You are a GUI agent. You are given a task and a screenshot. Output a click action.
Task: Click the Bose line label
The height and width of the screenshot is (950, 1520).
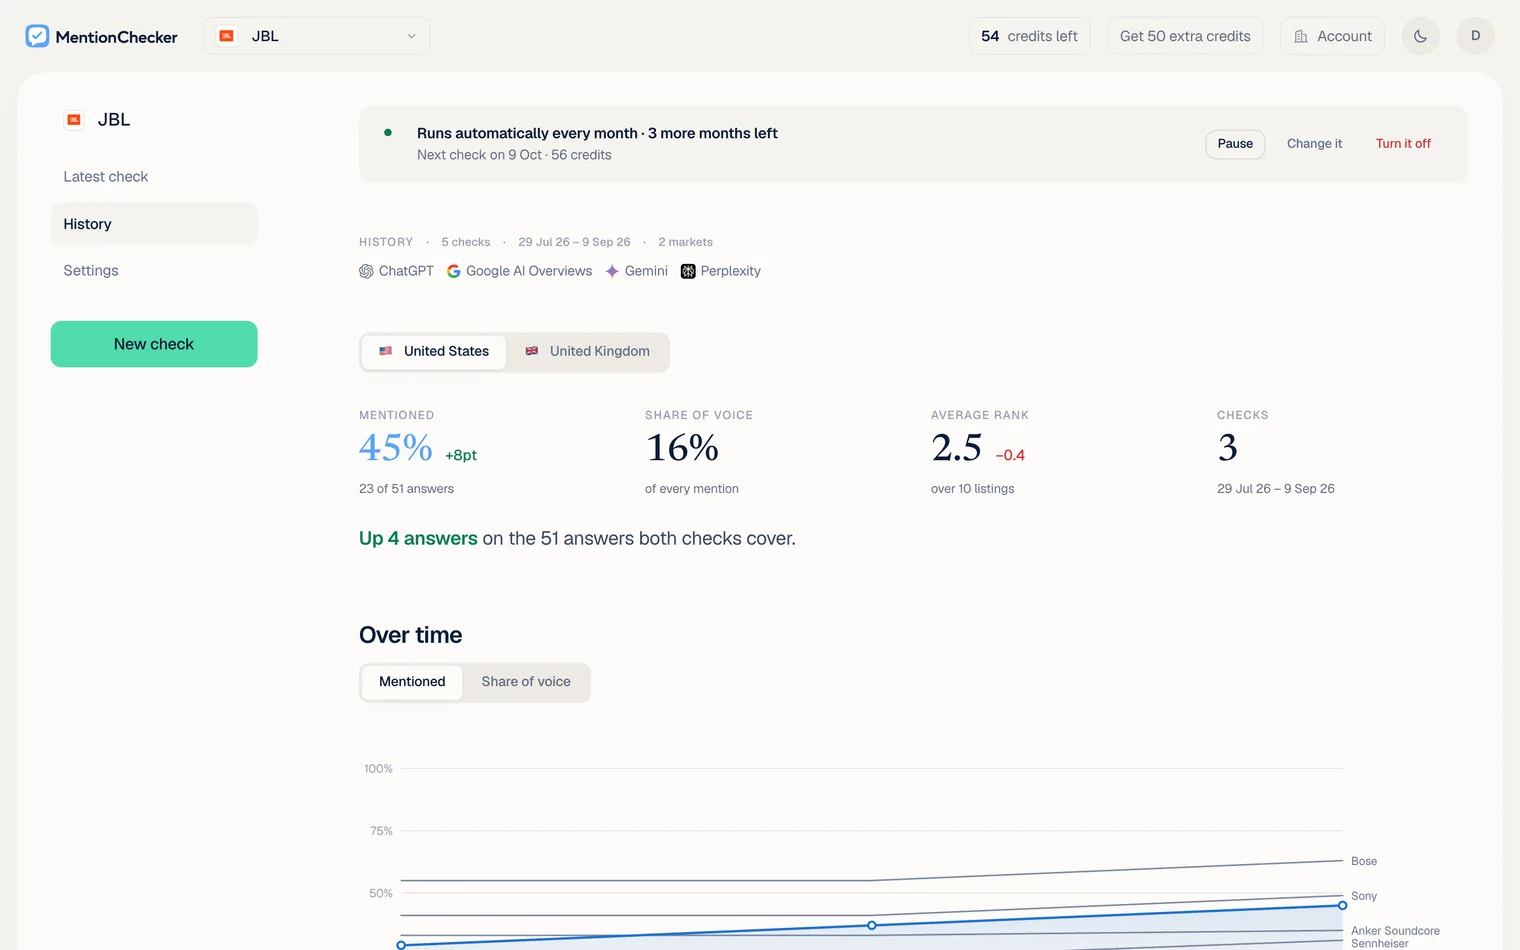(1364, 861)
